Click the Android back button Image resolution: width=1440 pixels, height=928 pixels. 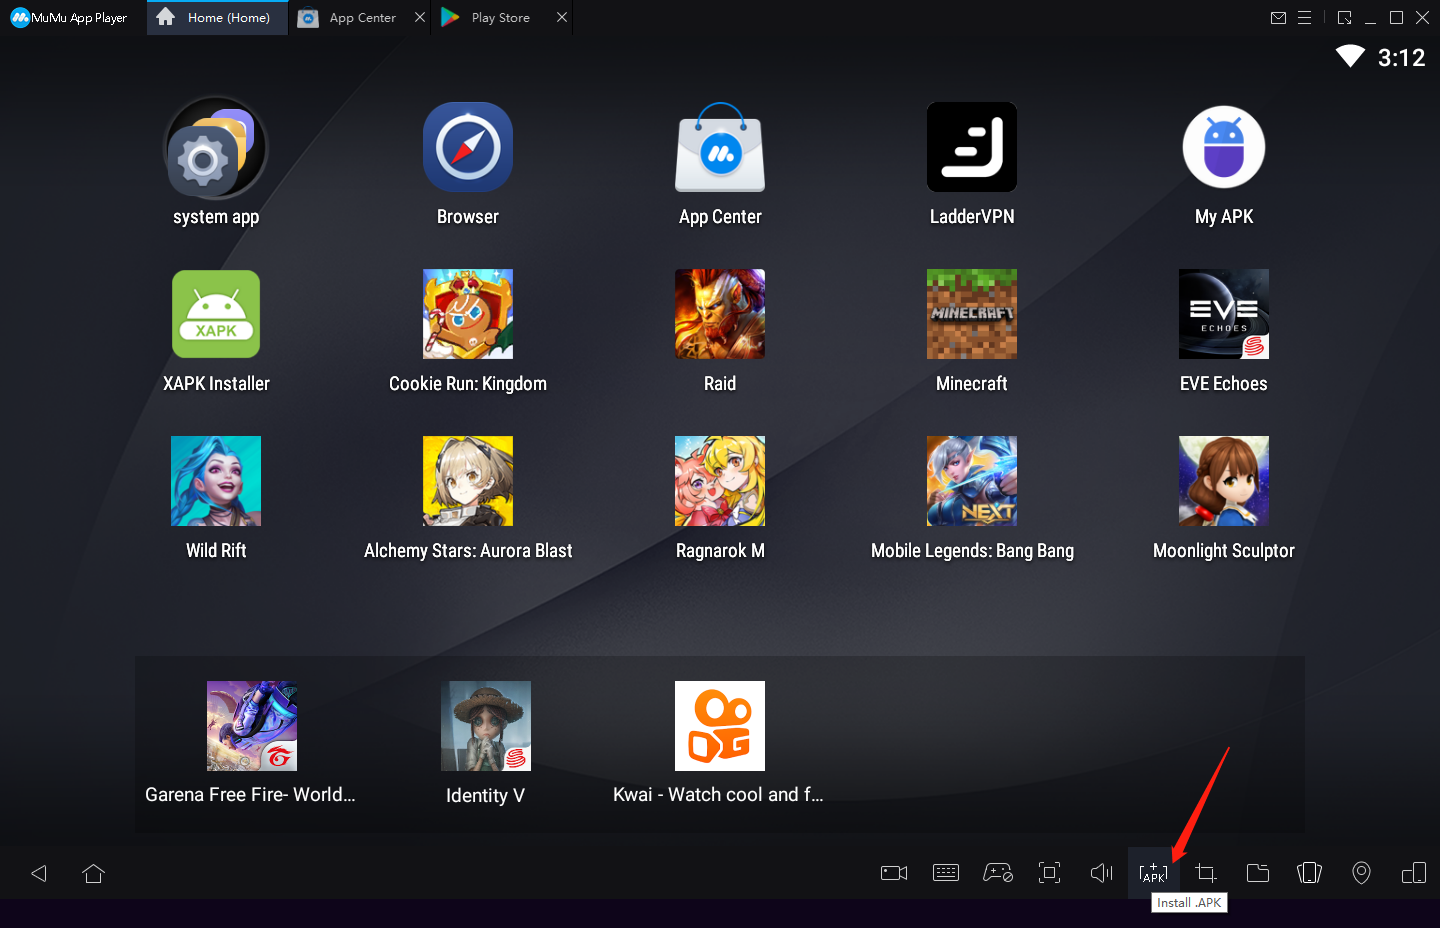39,873
